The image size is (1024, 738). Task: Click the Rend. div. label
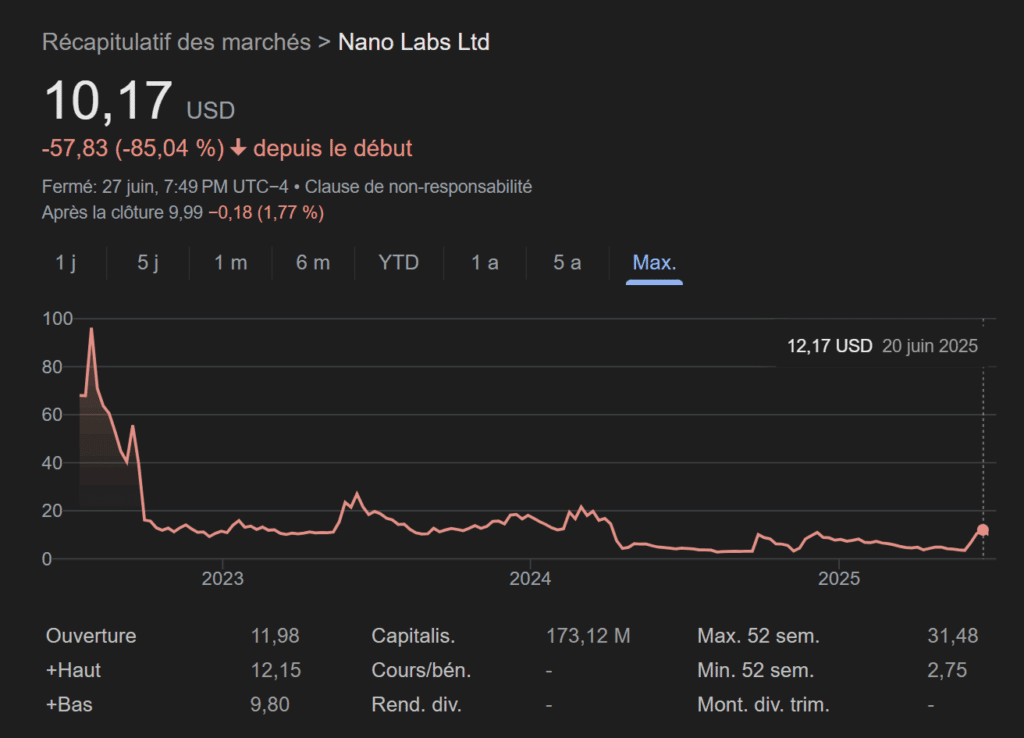point(417,705)
